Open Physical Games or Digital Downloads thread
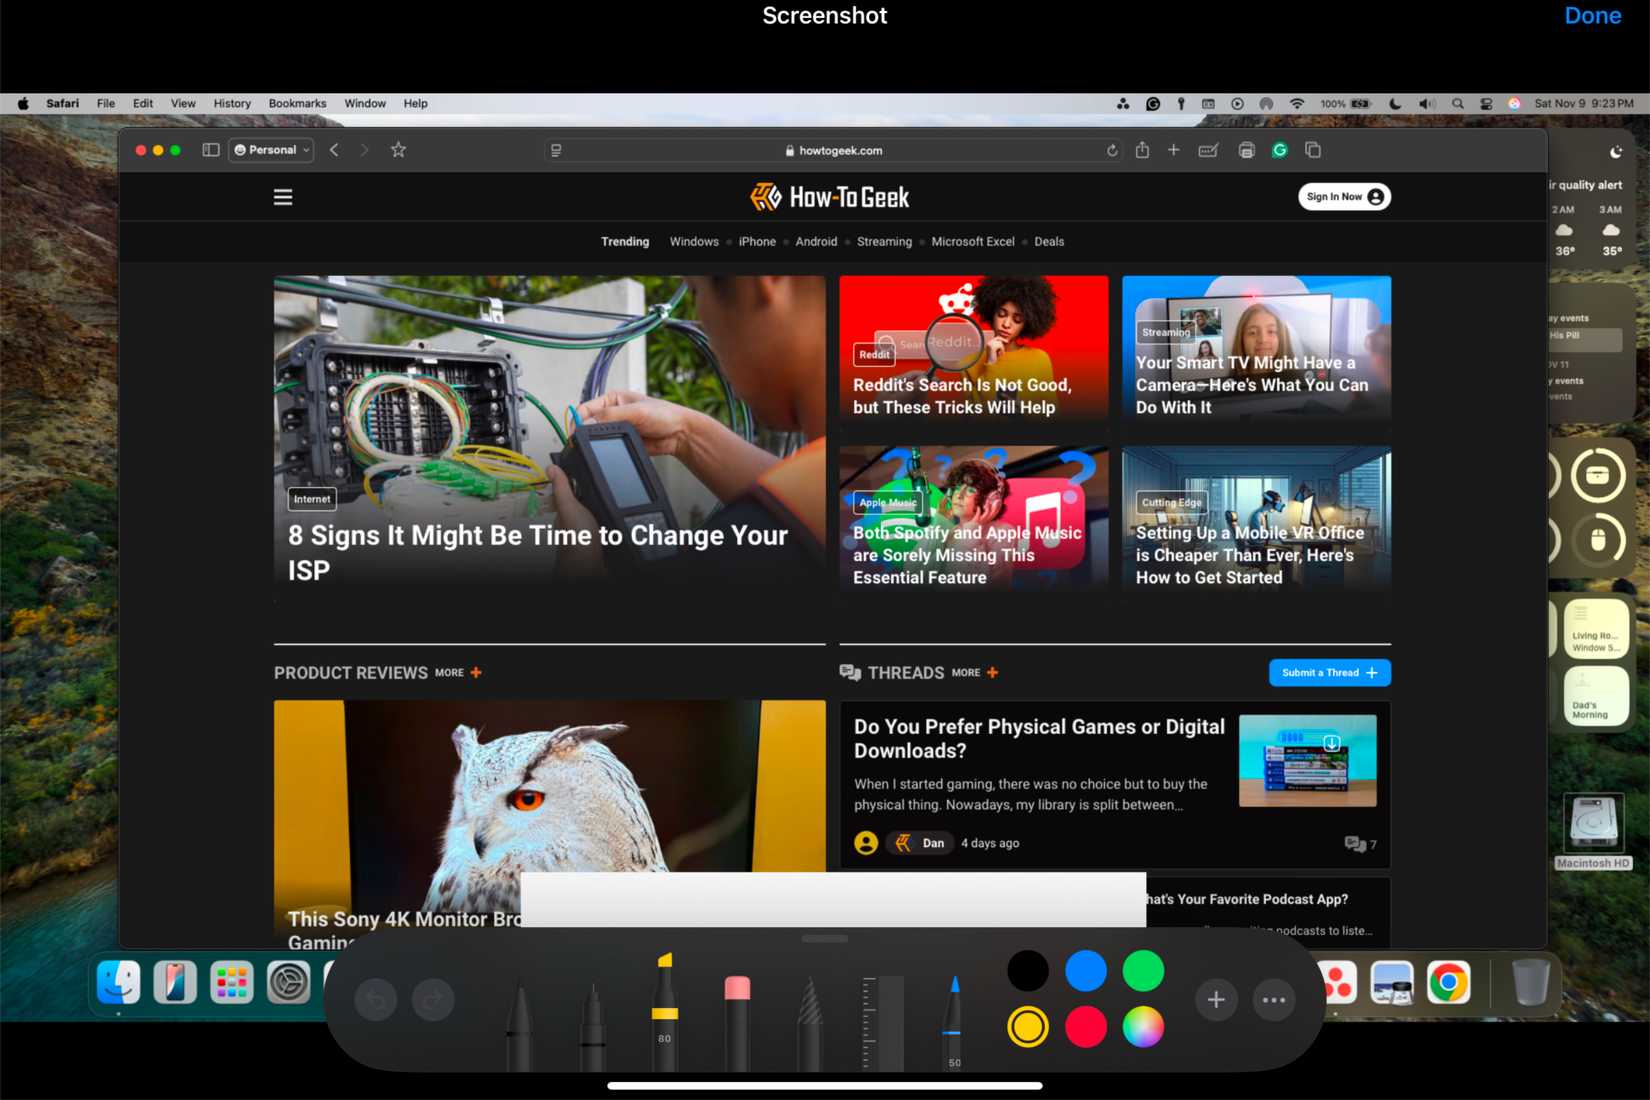 (x=1039, y=739)
